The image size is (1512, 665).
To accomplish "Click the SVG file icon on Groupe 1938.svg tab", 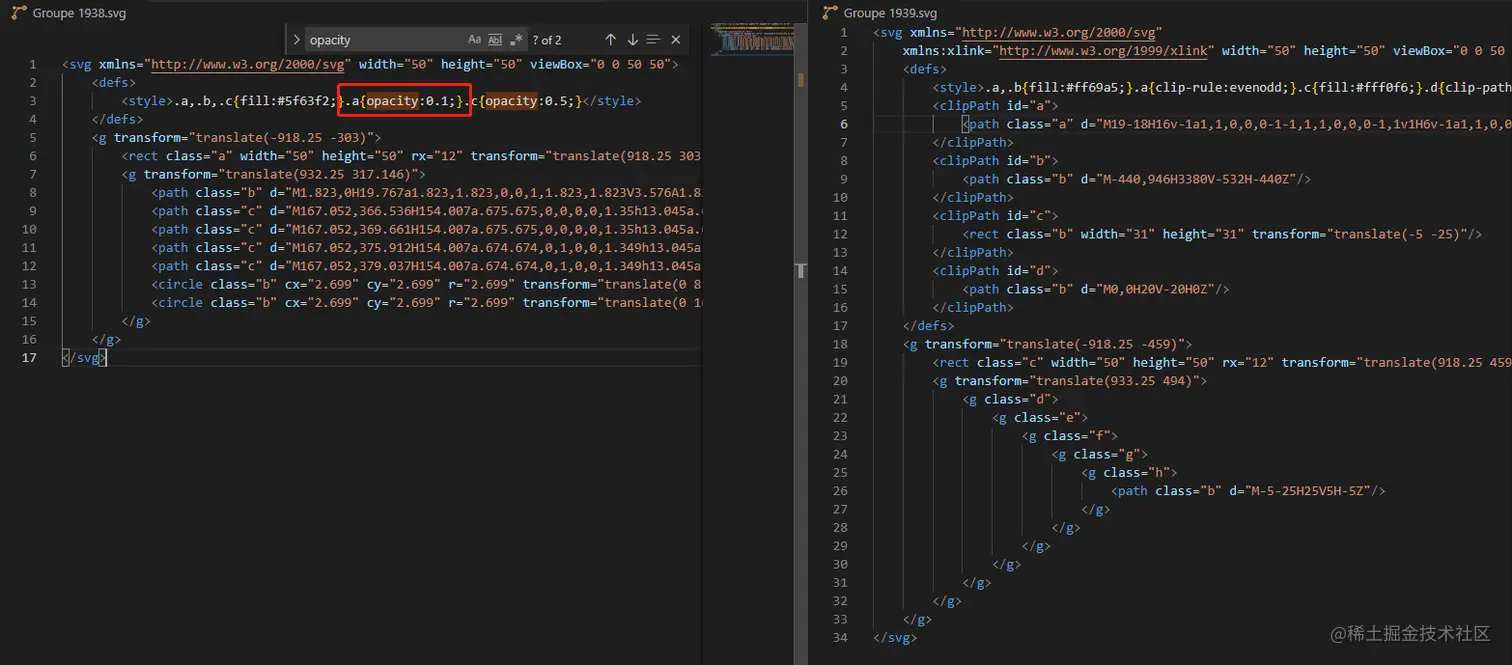I will (19, 13).
